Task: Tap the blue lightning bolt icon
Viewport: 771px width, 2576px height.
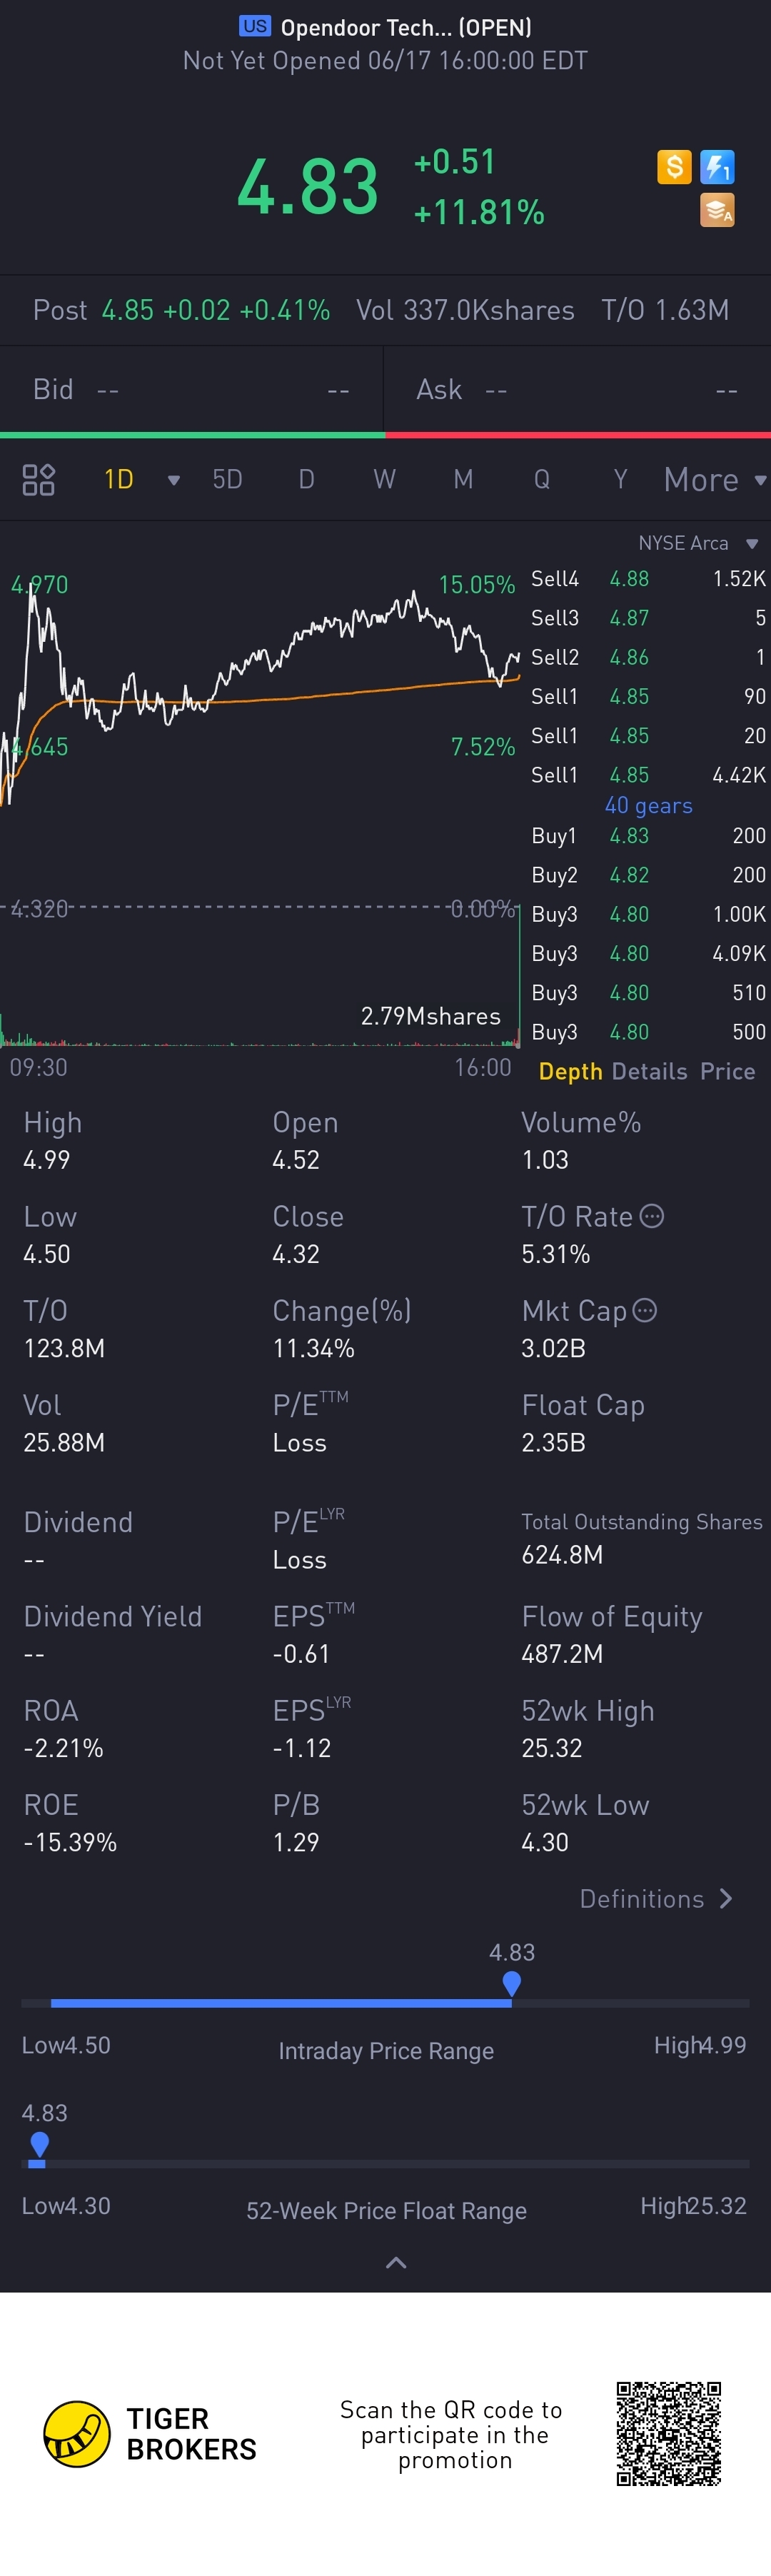Action: (x=717, y=167)
